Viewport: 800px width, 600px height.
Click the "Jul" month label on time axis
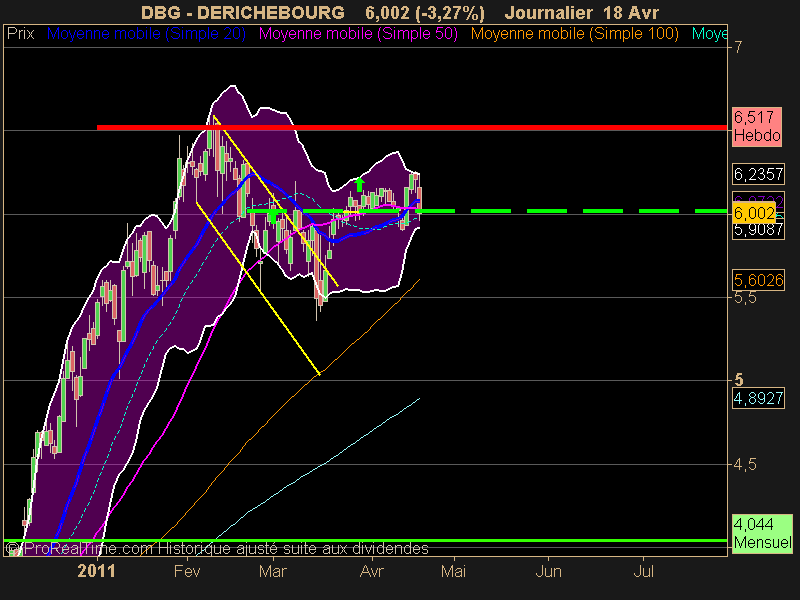[x=644, y=571]
